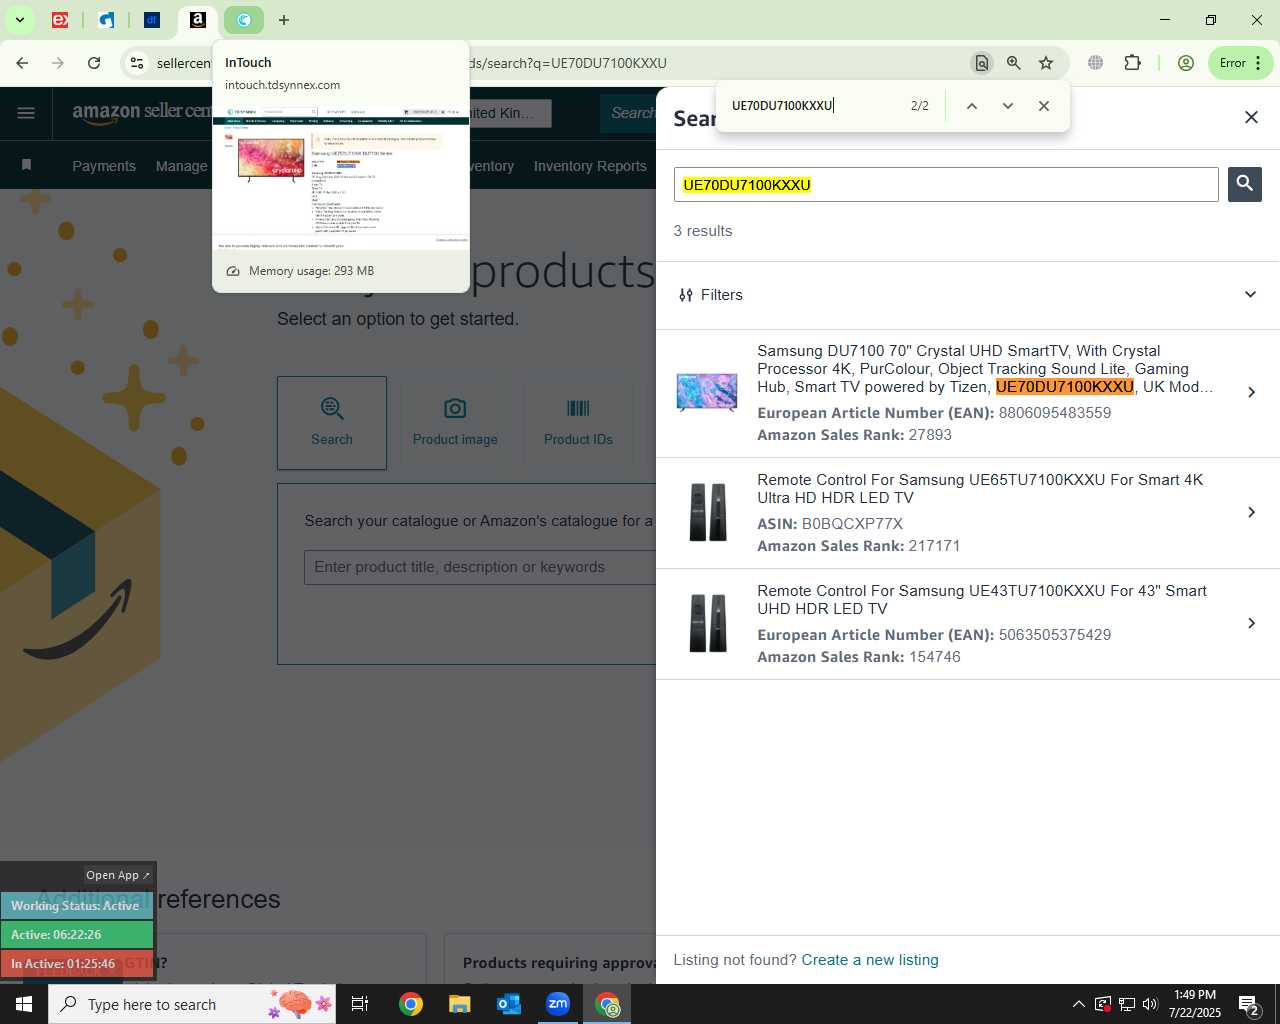
Task: Close the Search side panel
Action: click(1251, 117)
